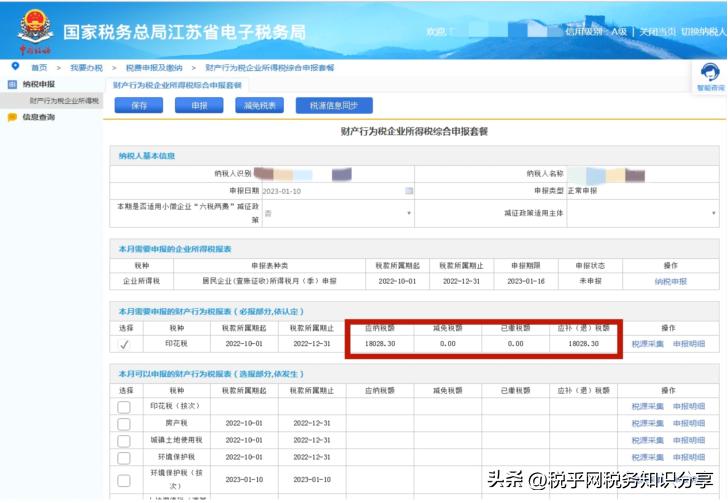Click the 纳税人基本信息 section header

point(147,156)
